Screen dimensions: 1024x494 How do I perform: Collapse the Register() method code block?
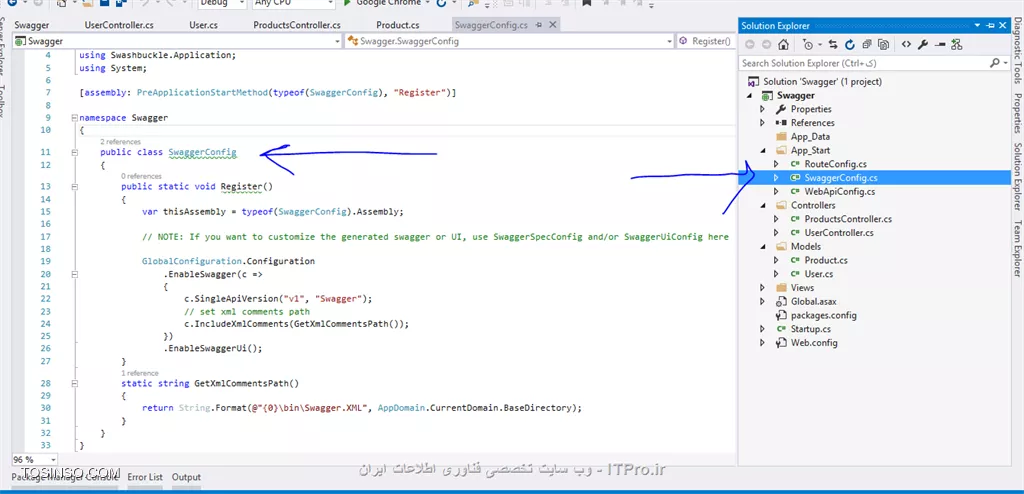point(73,186)
